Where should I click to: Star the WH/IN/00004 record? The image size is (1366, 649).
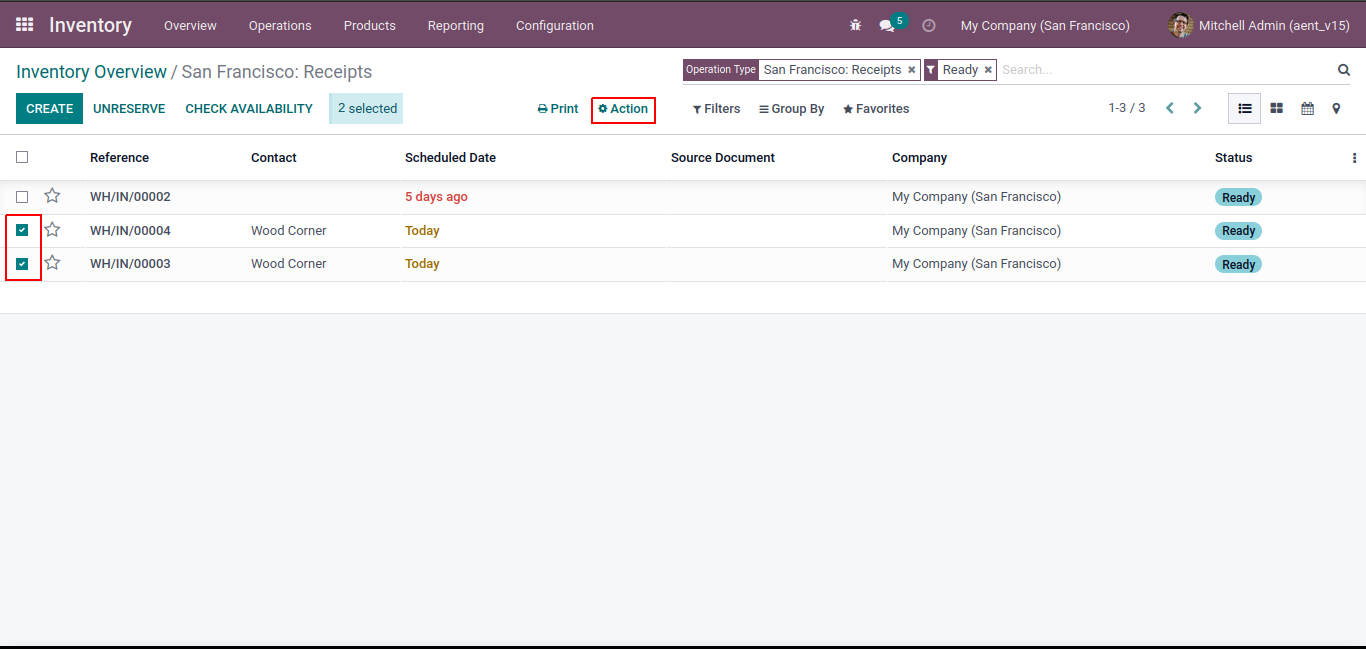[52, 230]
